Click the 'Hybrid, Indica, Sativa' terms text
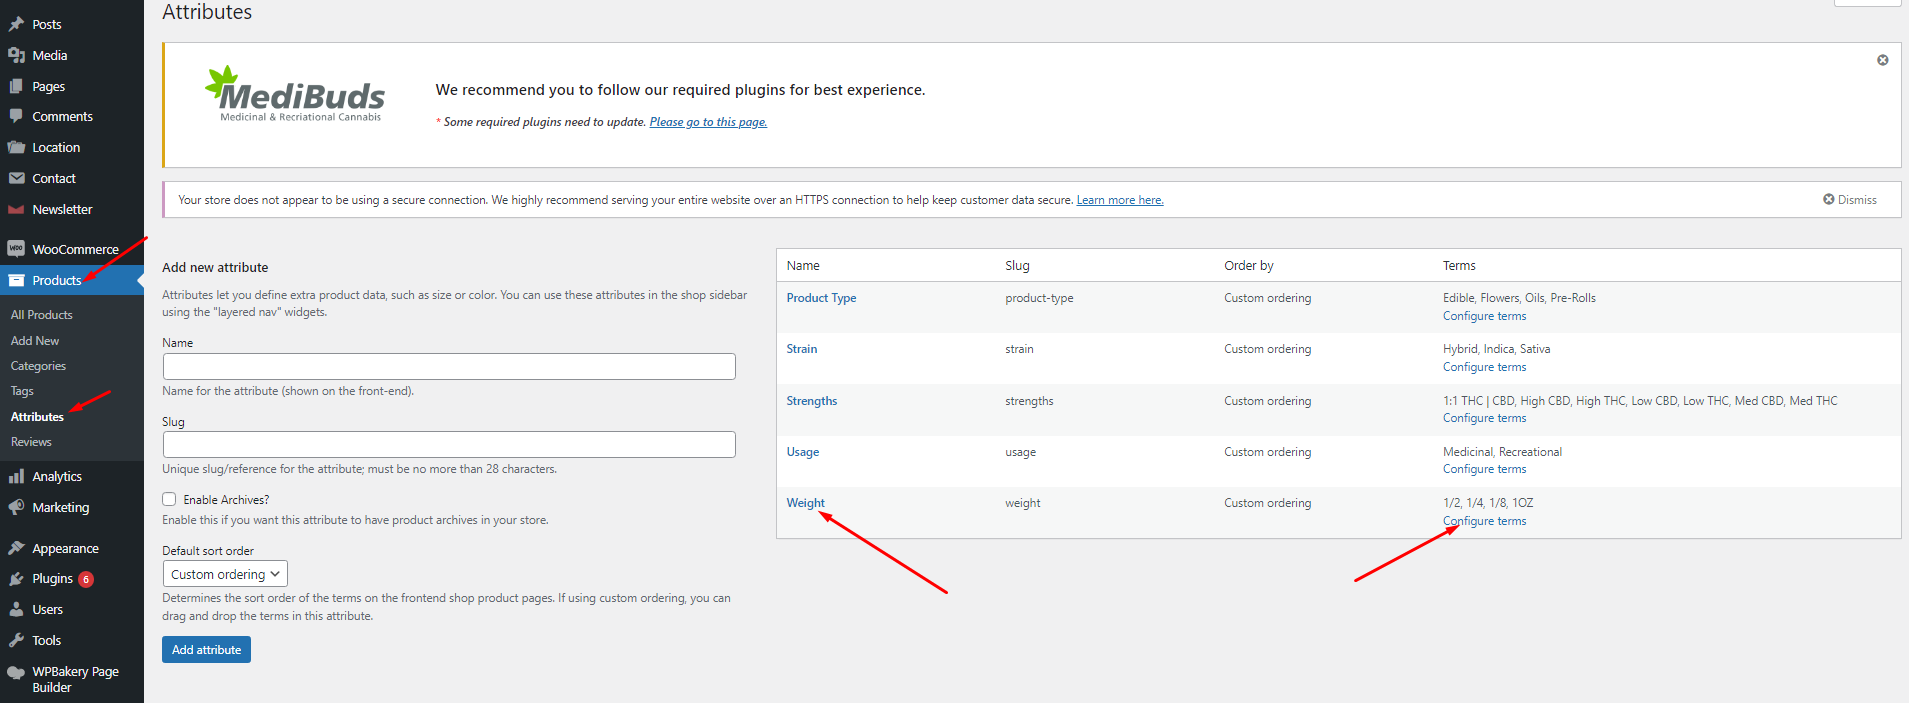Viewport: 1909px width, 703px height. pos(1496,349)
